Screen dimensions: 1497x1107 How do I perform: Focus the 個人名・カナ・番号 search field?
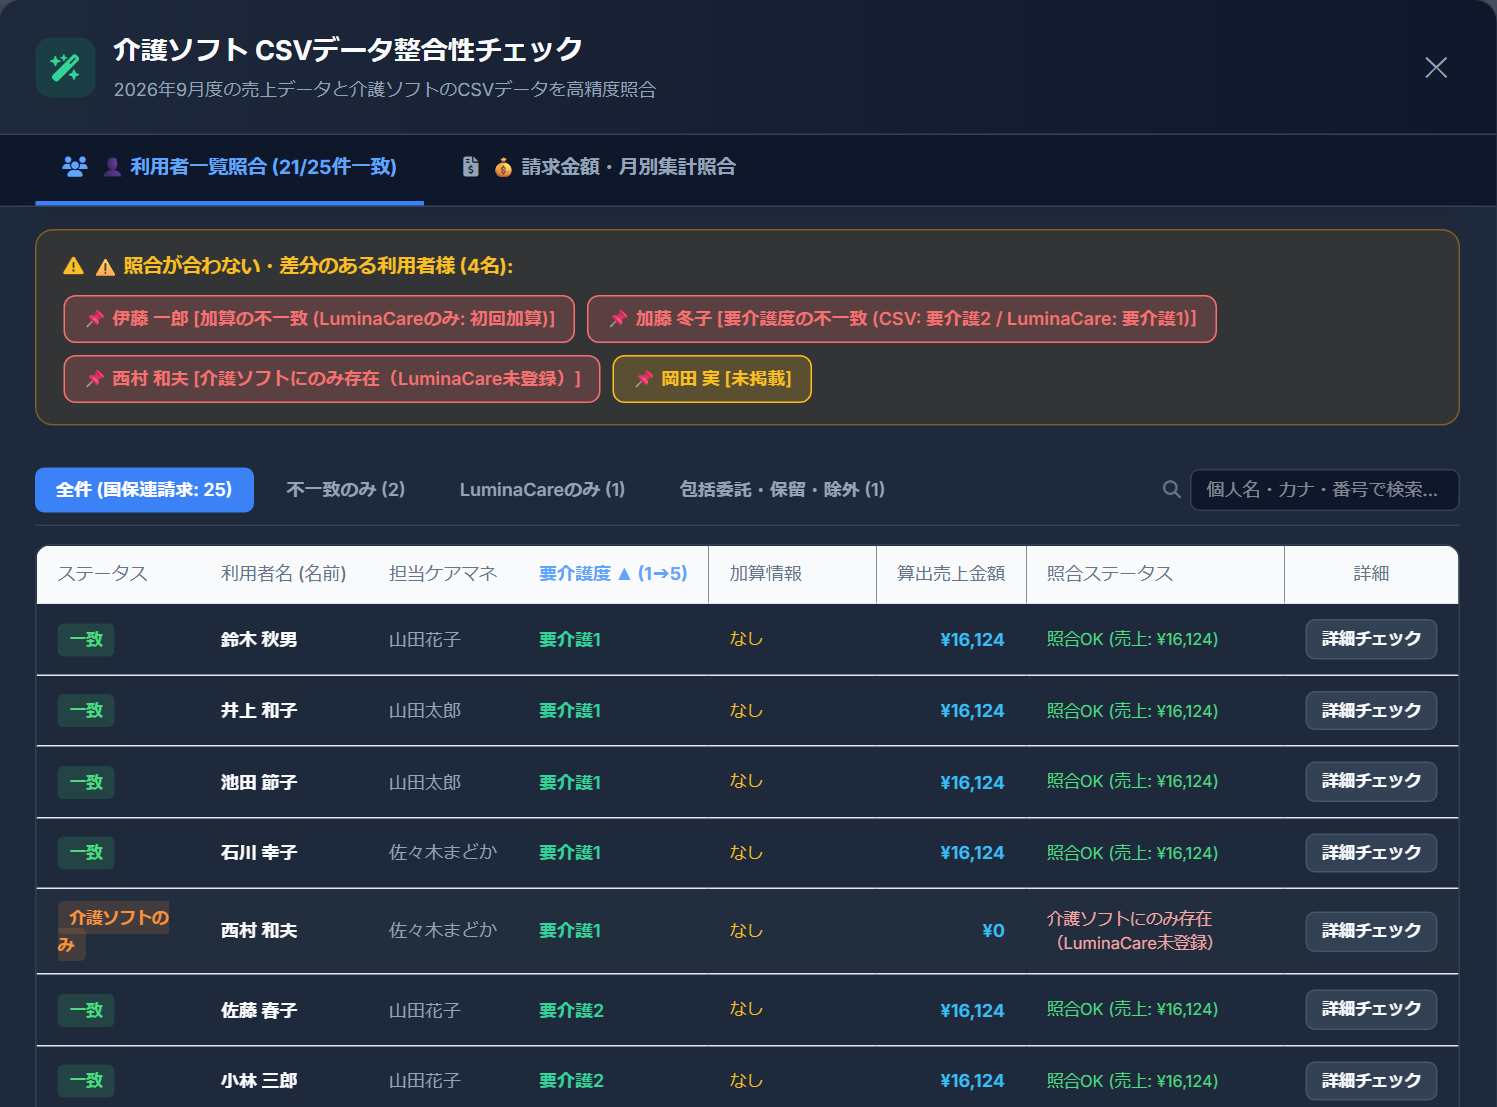click(1324, 490)
